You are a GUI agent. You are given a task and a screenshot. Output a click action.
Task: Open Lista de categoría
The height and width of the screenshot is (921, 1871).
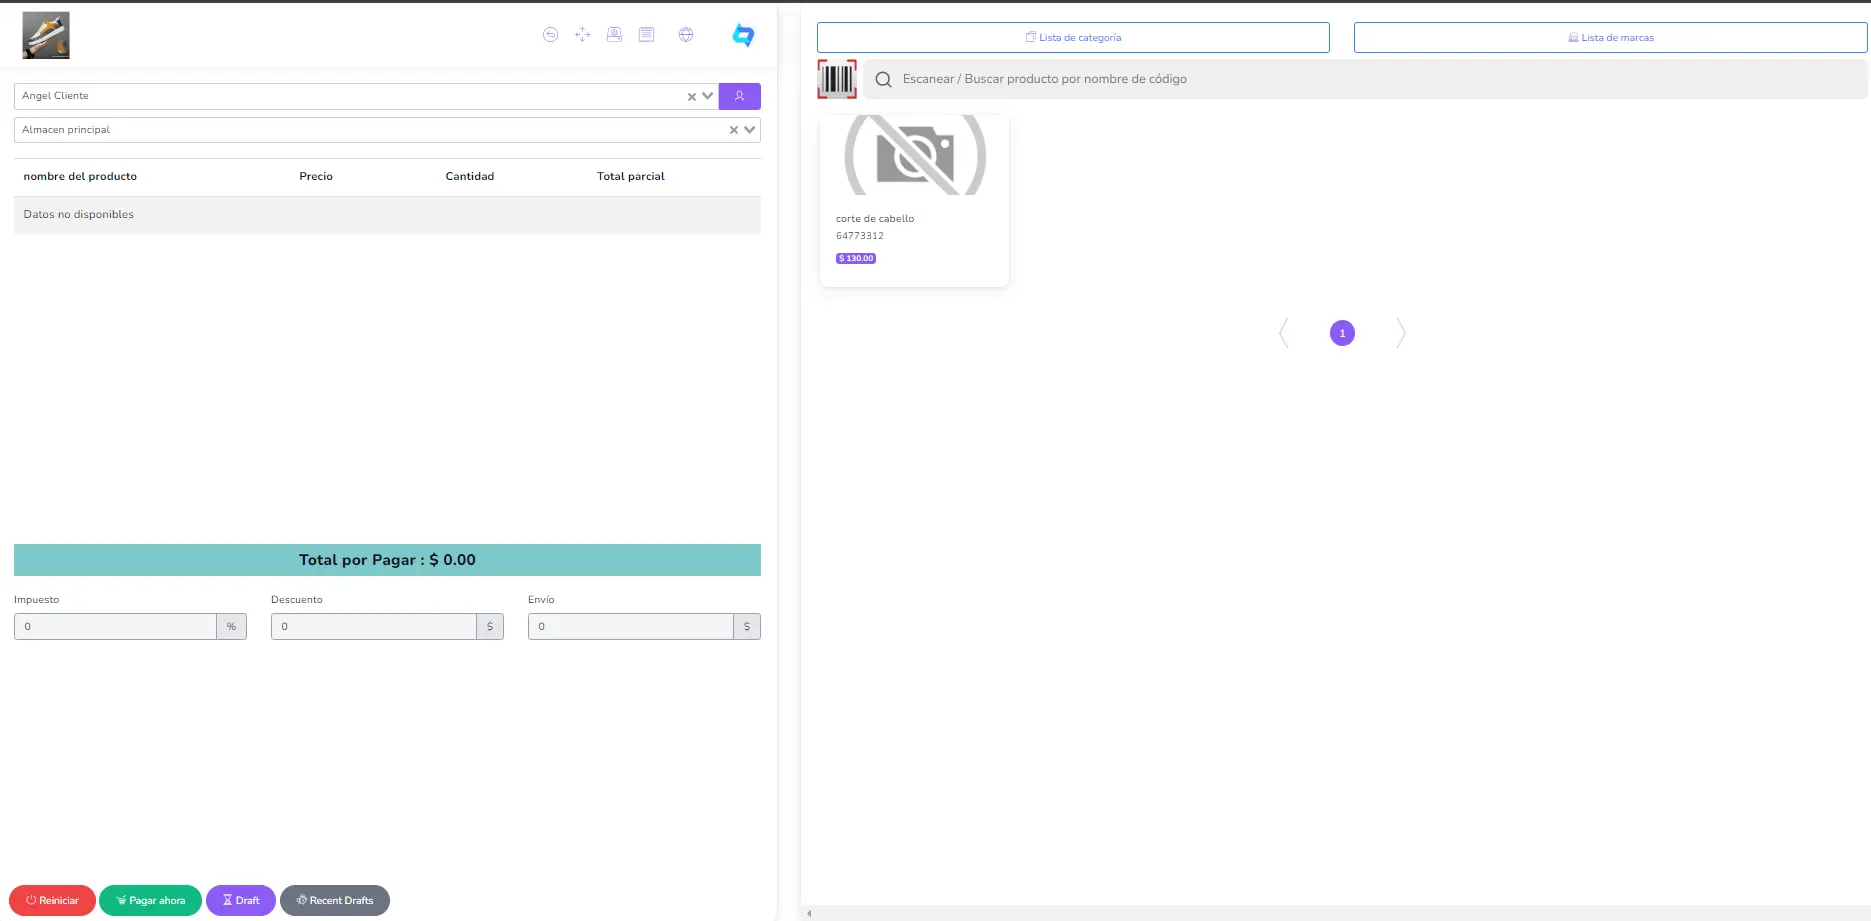click(1073, 38)
